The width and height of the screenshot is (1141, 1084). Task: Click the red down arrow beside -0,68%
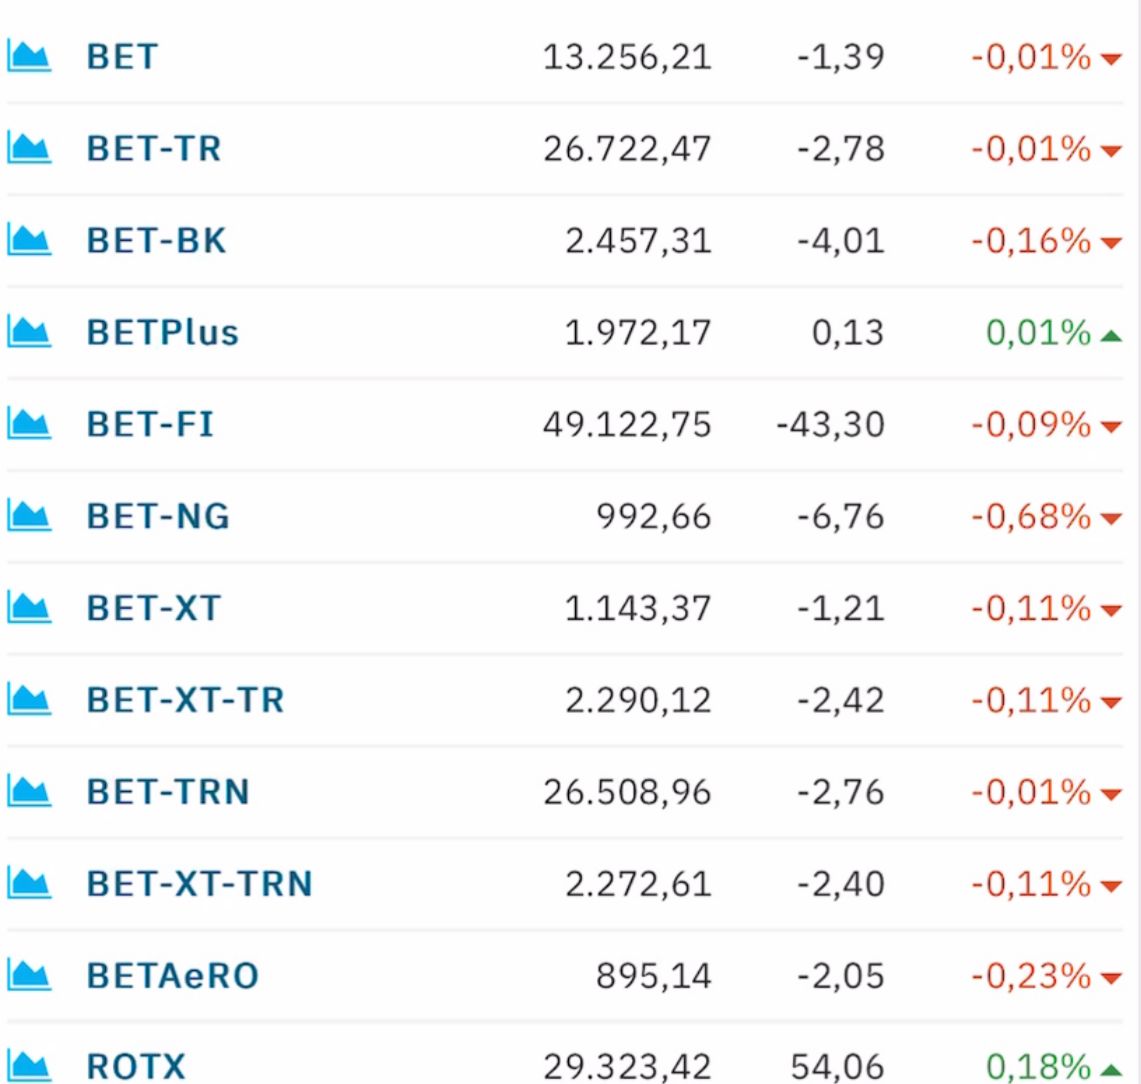(x=1110, y=519)
